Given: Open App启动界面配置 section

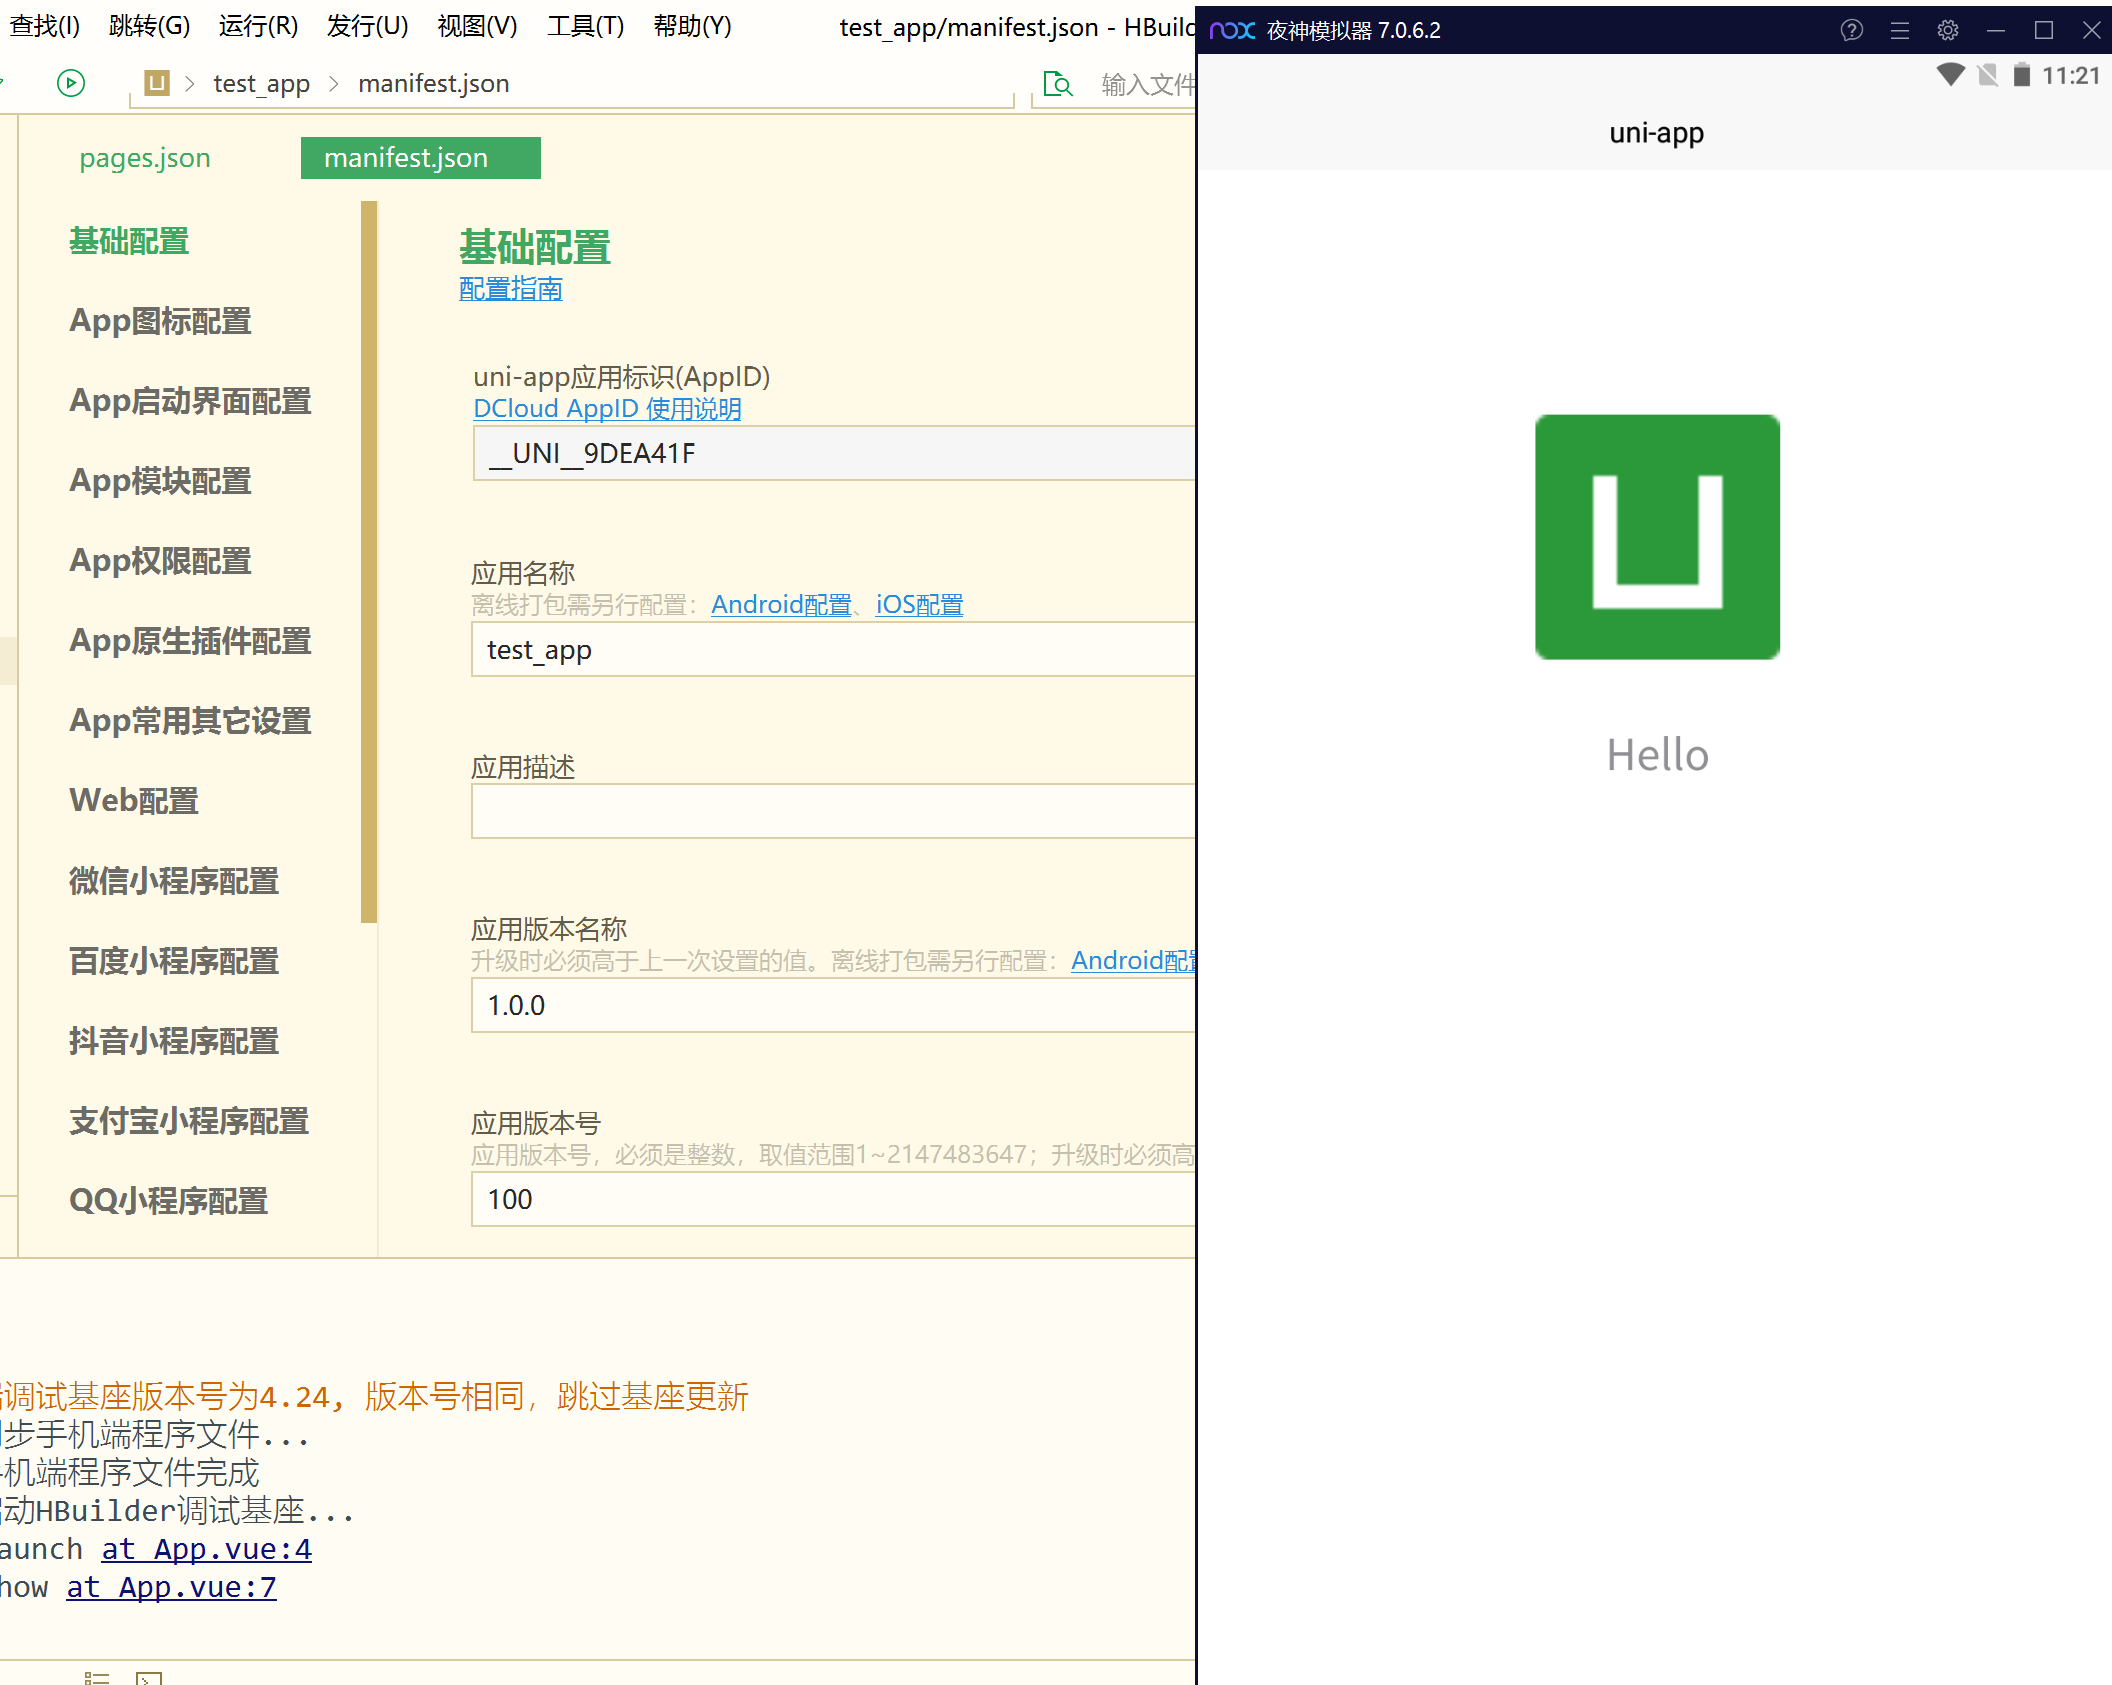Looking at the screenshot, I should coord(190,401).
